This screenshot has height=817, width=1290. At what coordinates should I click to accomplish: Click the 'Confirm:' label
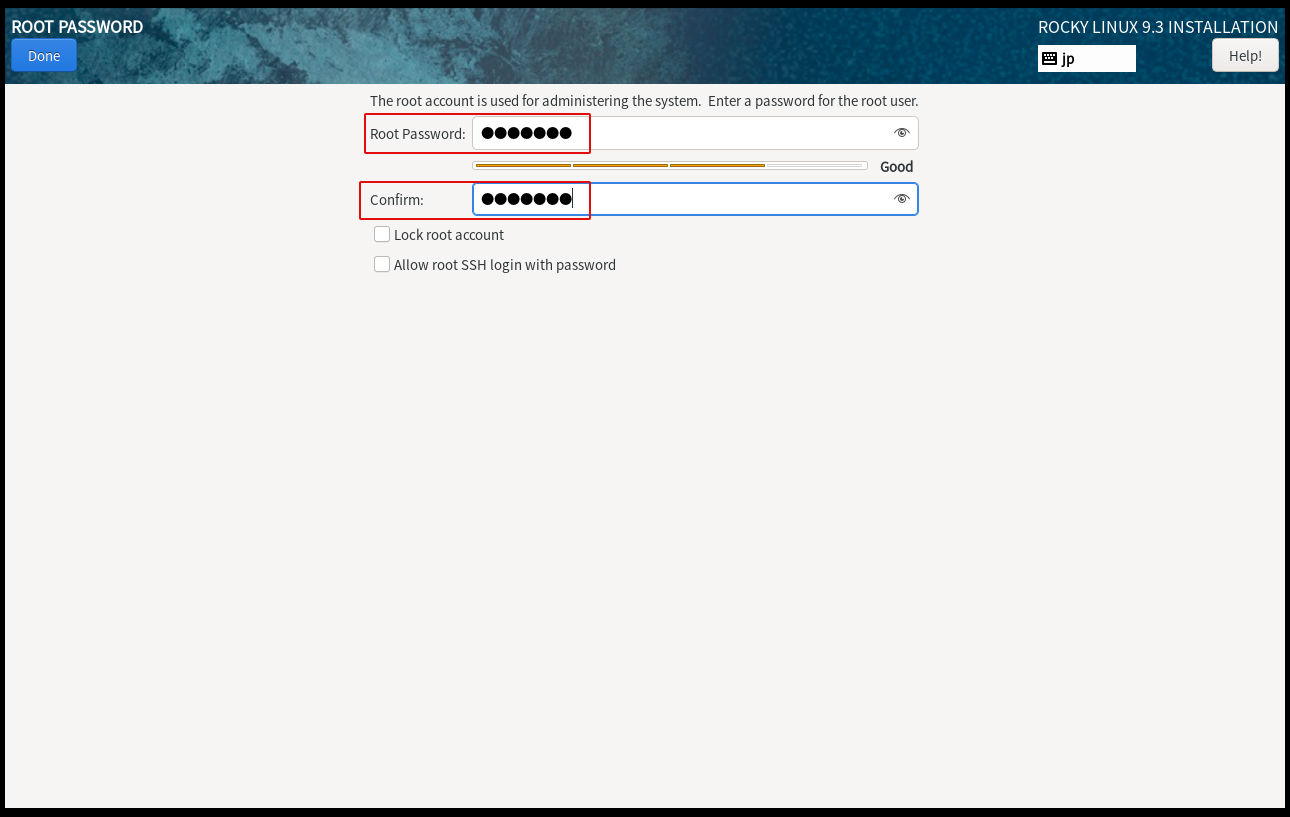pyautogui.click(x=397, y=200)
